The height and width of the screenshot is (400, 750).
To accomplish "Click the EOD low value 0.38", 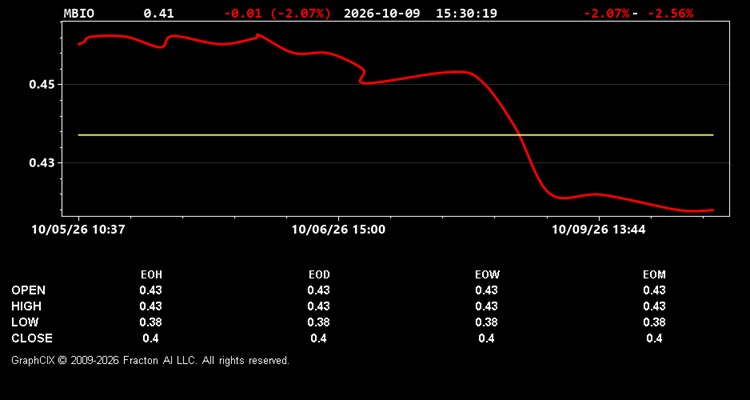I will pos(319,322).
